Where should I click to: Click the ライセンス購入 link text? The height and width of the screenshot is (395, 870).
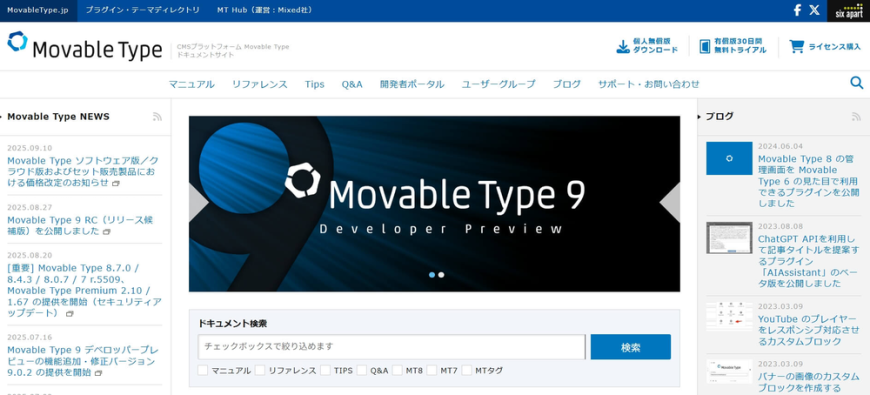pyautogui.click(x=834, y=47)
